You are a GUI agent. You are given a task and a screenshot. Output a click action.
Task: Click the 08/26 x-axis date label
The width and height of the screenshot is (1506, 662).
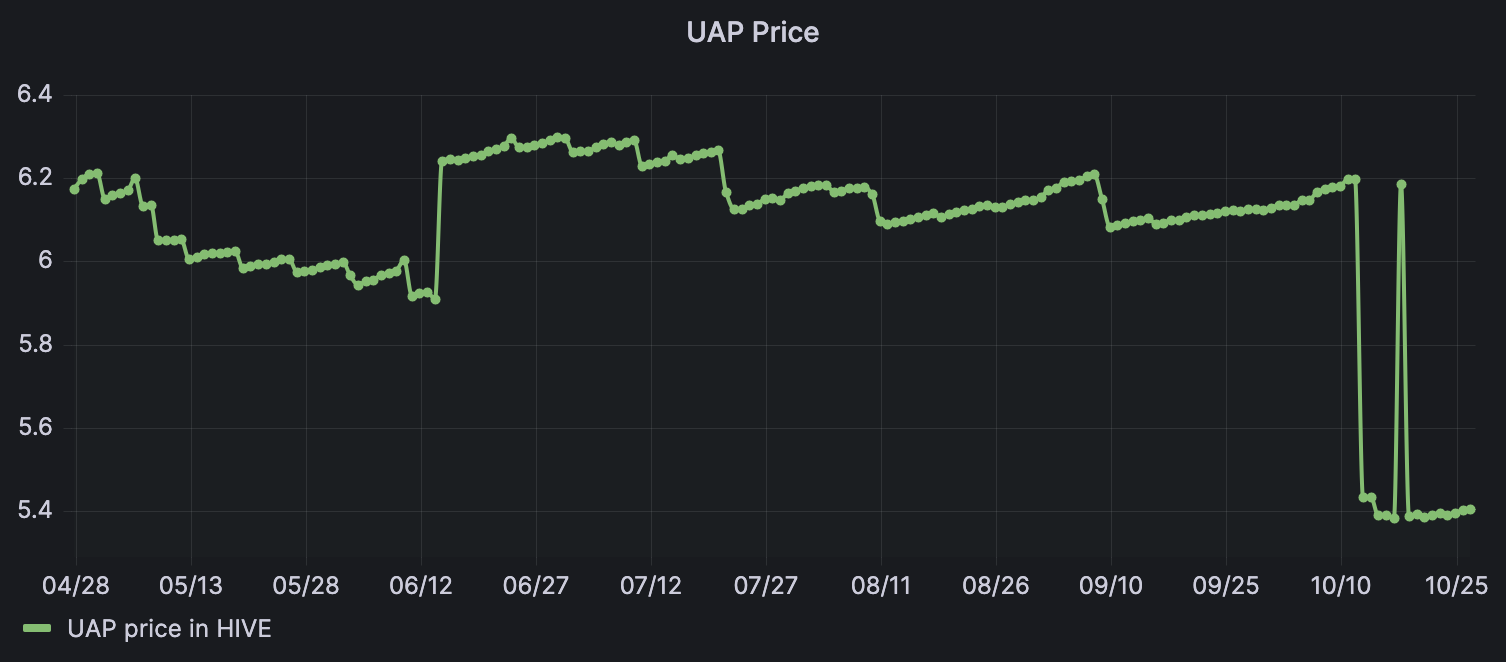996,583
